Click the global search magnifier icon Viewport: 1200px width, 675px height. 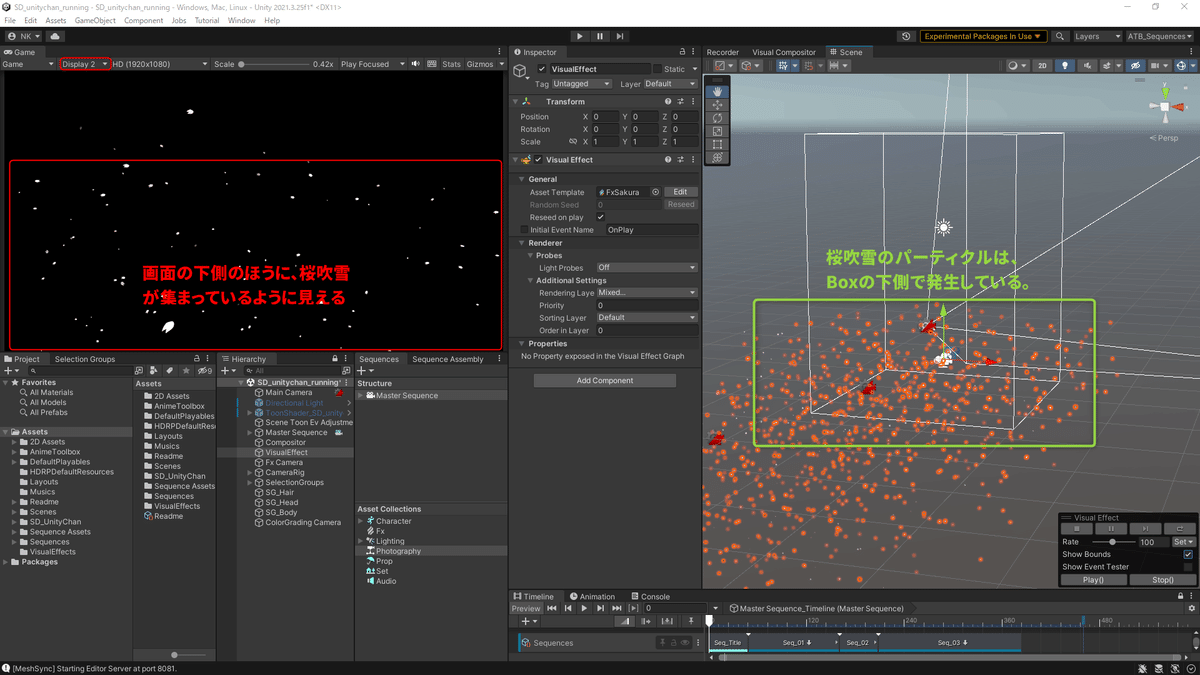point(1059,36)
